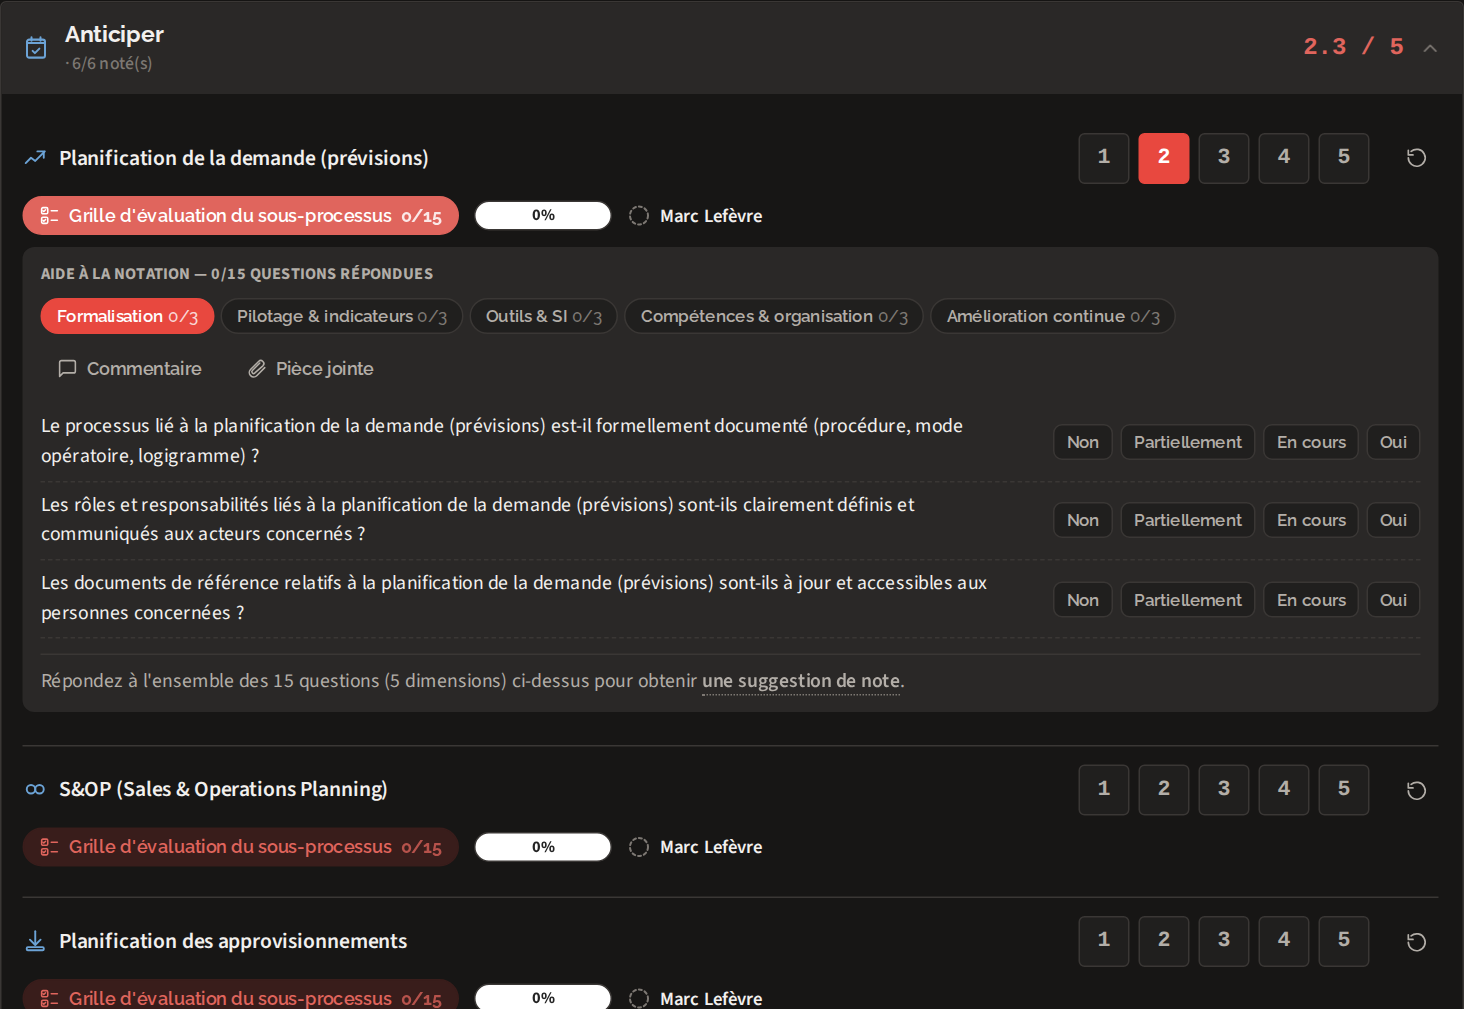This screenshot has height=1009, width=1464.
Task: Choose En cours for documents de référence question
Action: 1311,600
